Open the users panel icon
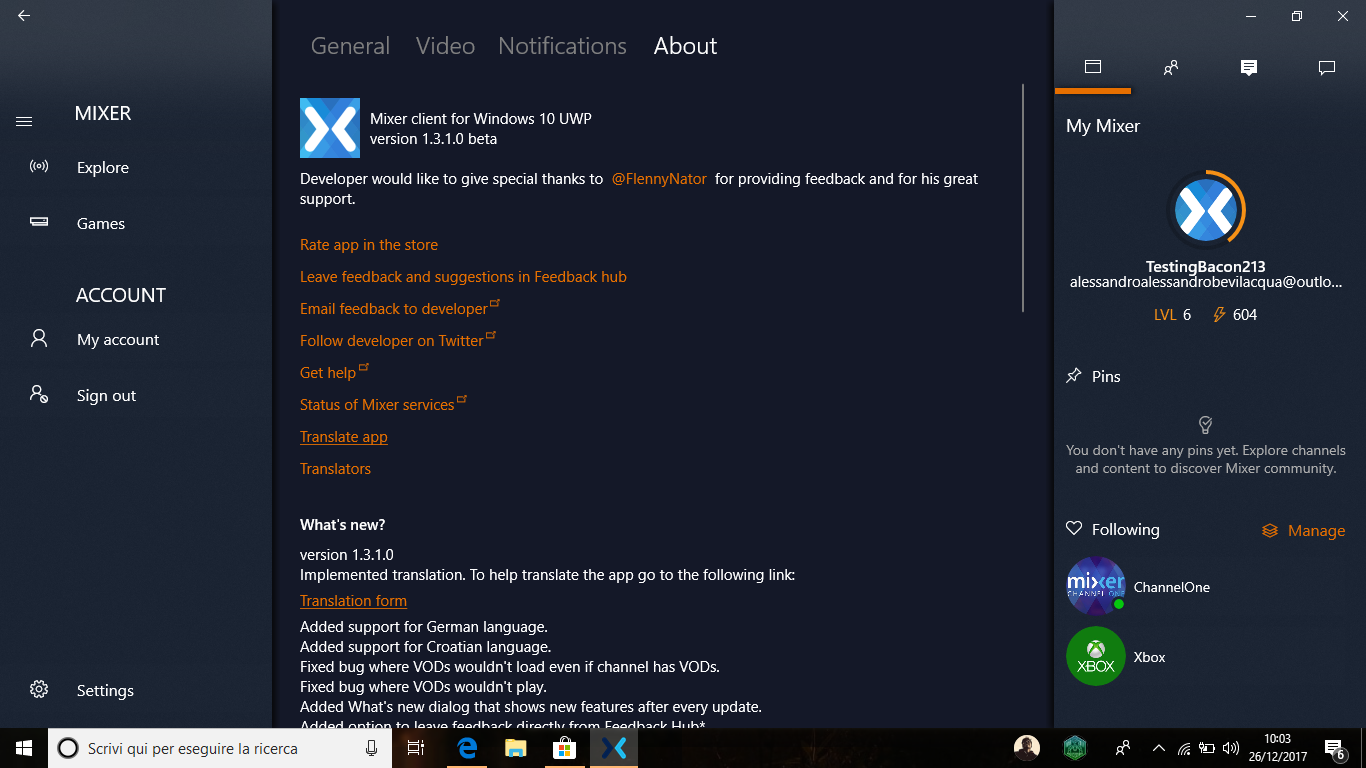1366x768 pixels. (1171, 67)
